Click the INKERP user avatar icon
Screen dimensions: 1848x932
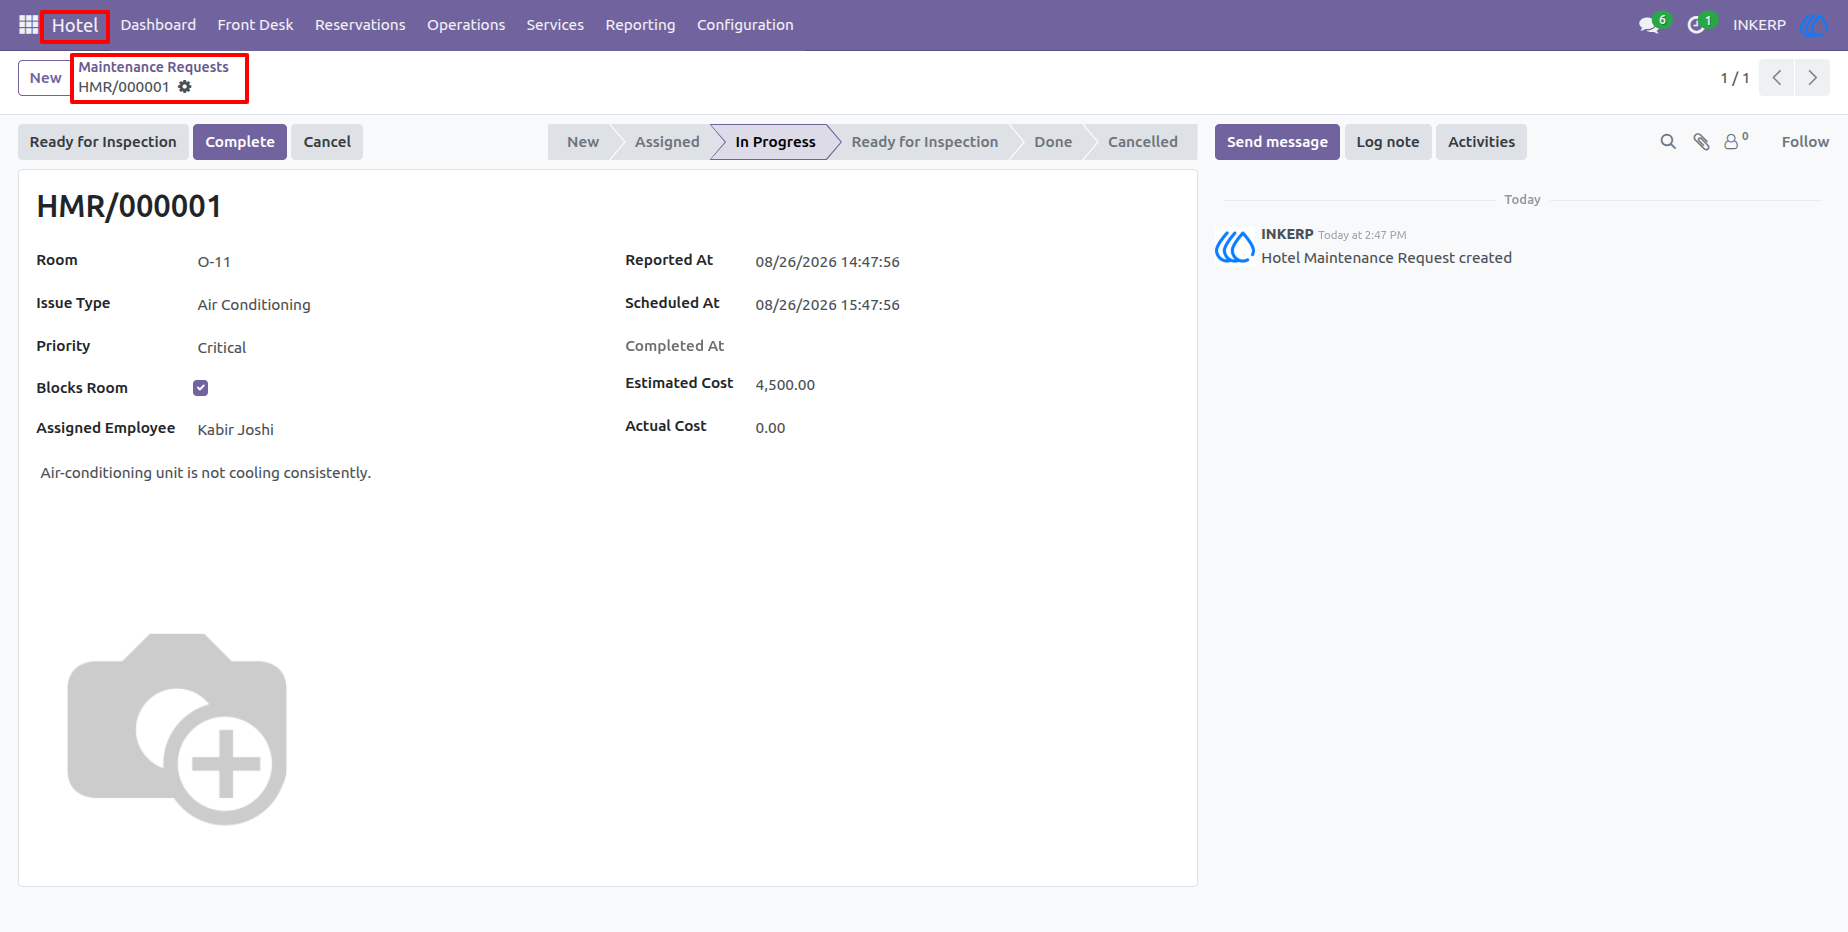(1813, 25)
